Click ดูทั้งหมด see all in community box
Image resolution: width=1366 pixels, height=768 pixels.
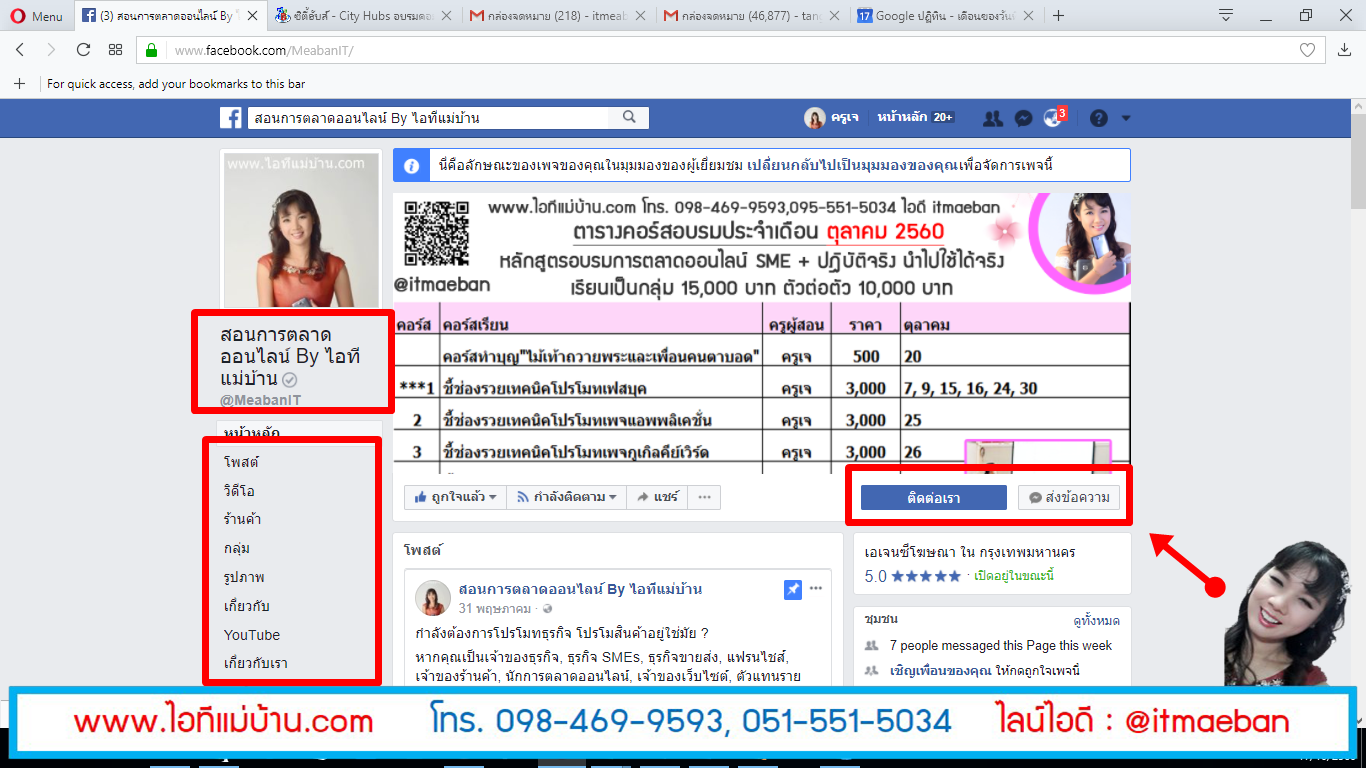coord(1096,621)
